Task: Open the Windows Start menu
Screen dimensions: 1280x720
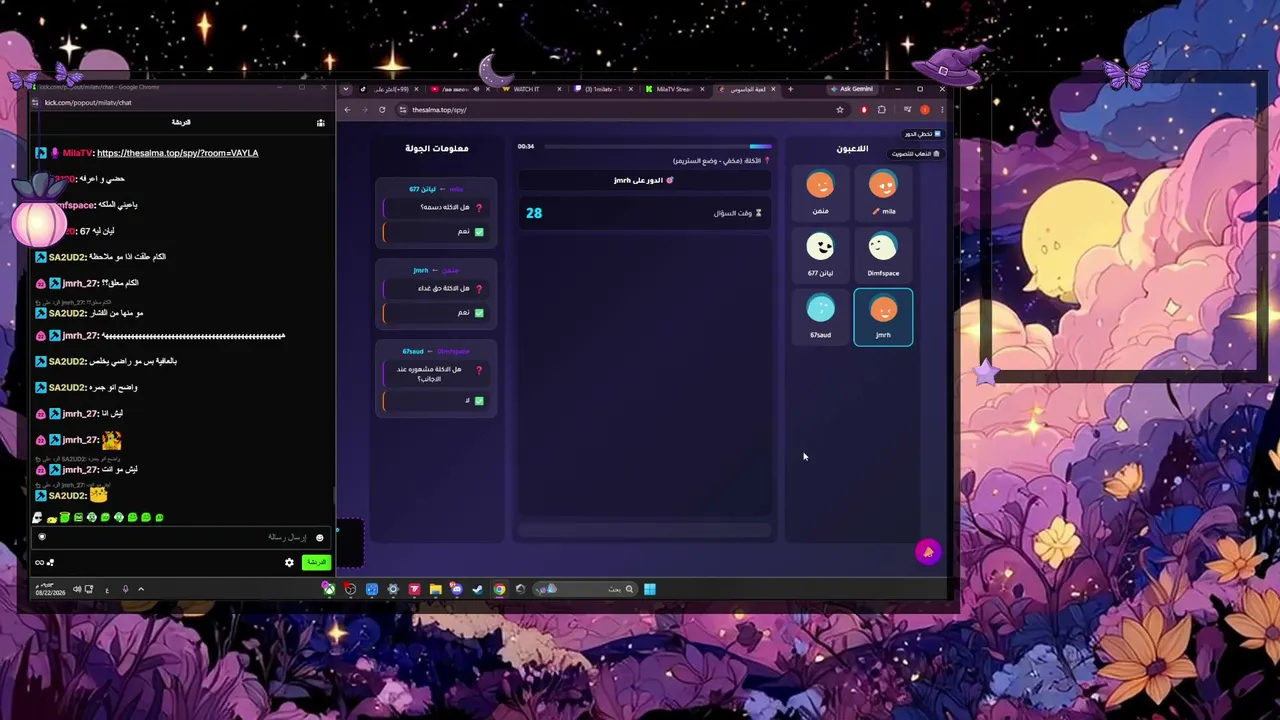Action: coord(649,589)
